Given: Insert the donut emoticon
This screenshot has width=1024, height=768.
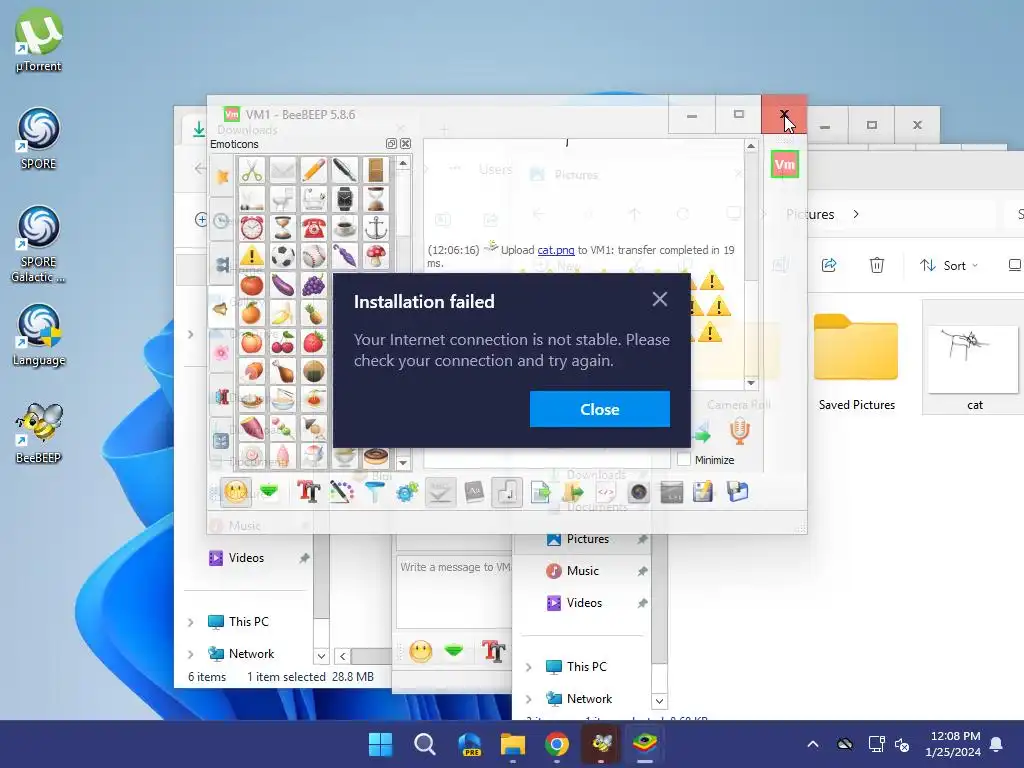Looking at the screenshot, I should (x=376, y=456).
